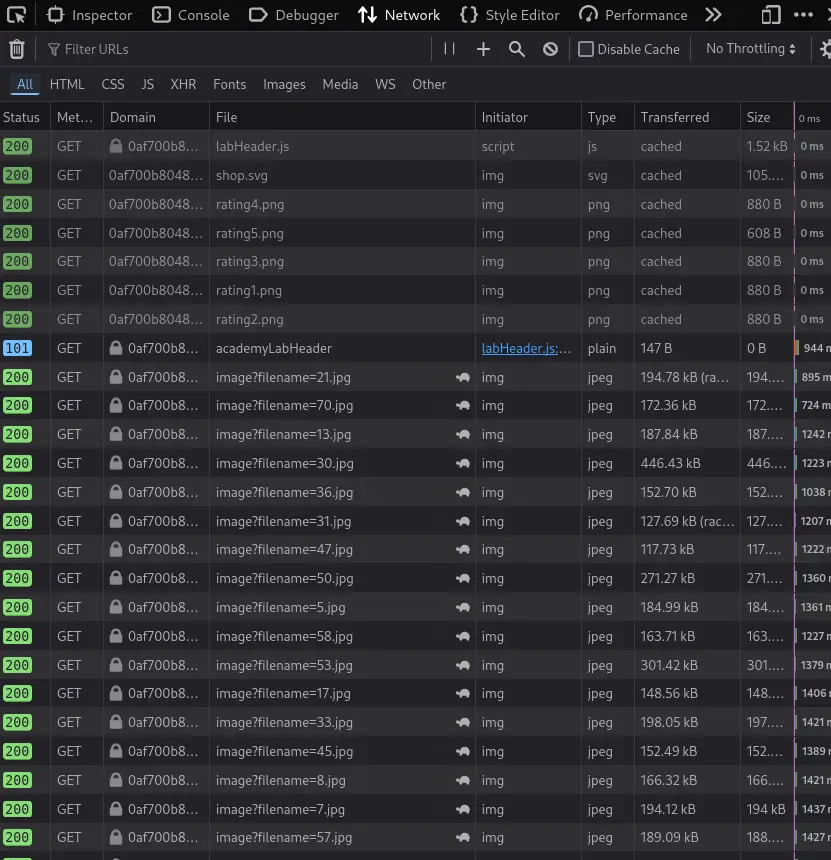The height and width of the screenshot is (860, 831).
Task: Open the Inspector tab
Action: tap(90, 15)
